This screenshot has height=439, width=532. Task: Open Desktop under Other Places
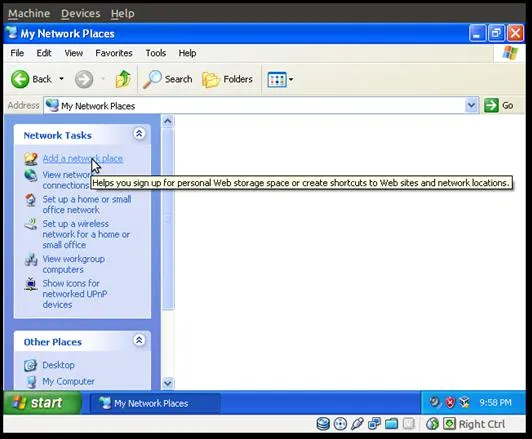(58, 365)
